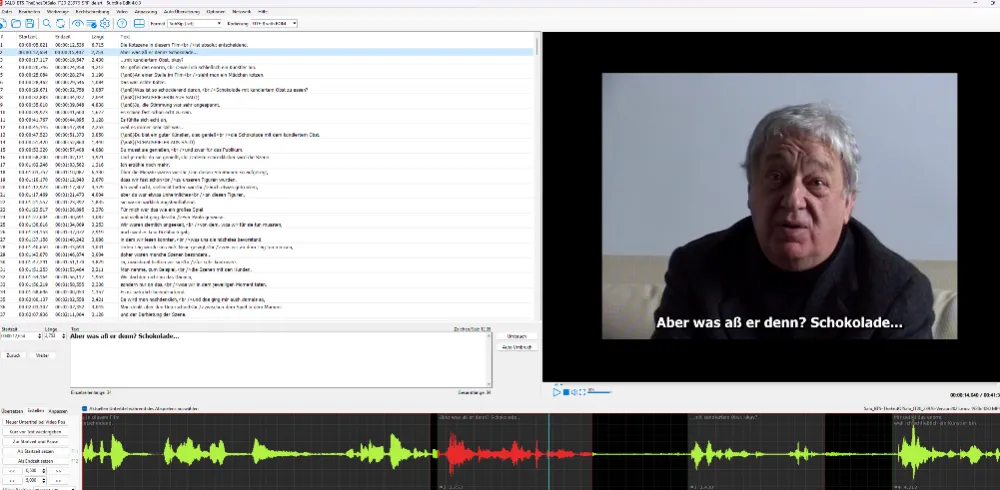1000x490 pixels.
Task: Click the Weiter button
Action: coord(42,355)
